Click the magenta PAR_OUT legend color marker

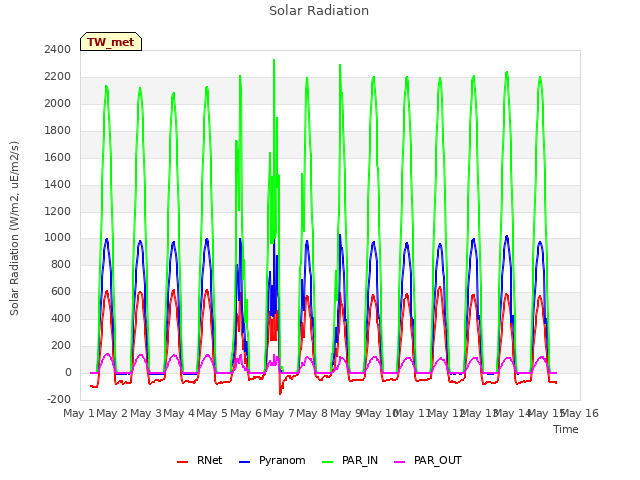[x=400, y=462]
